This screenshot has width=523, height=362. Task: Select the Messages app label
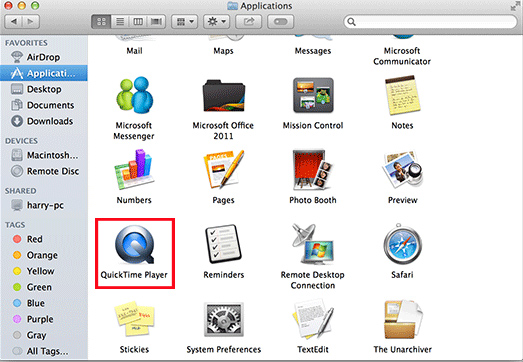tap(313, 51)
